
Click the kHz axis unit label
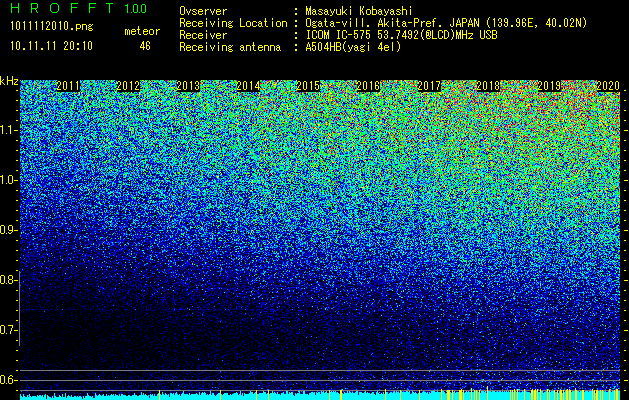(x=9, y=81)
